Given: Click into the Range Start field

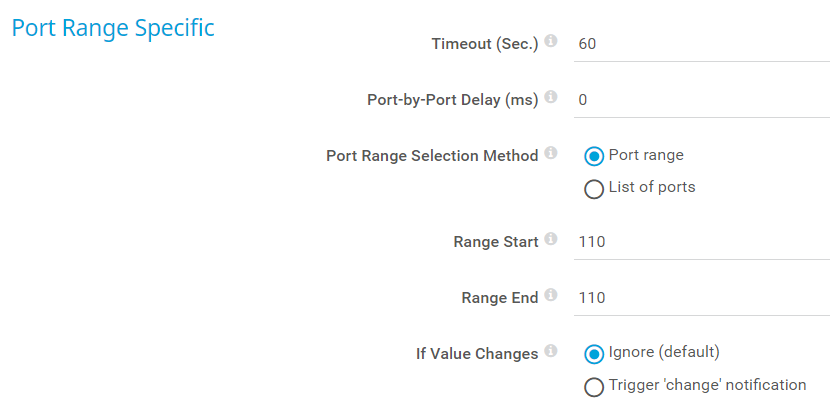Looking at the screenshot, I should [x=700, y=242].
